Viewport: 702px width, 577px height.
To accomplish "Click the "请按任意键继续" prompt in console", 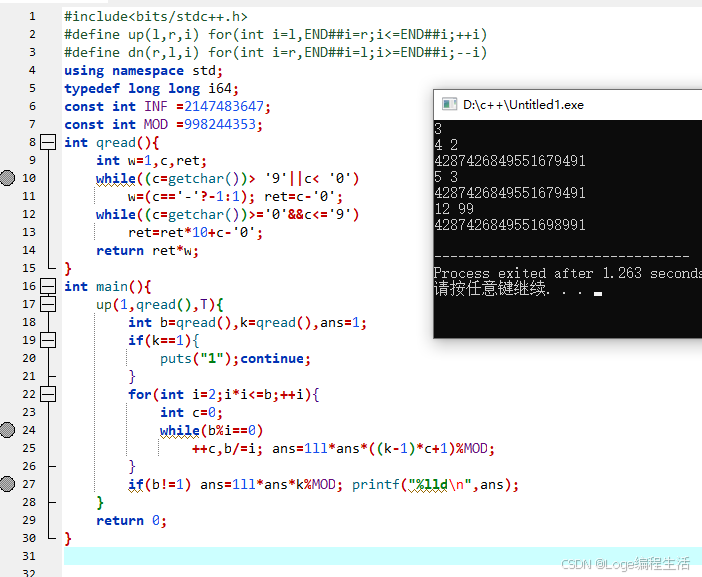I will (489, 289).
